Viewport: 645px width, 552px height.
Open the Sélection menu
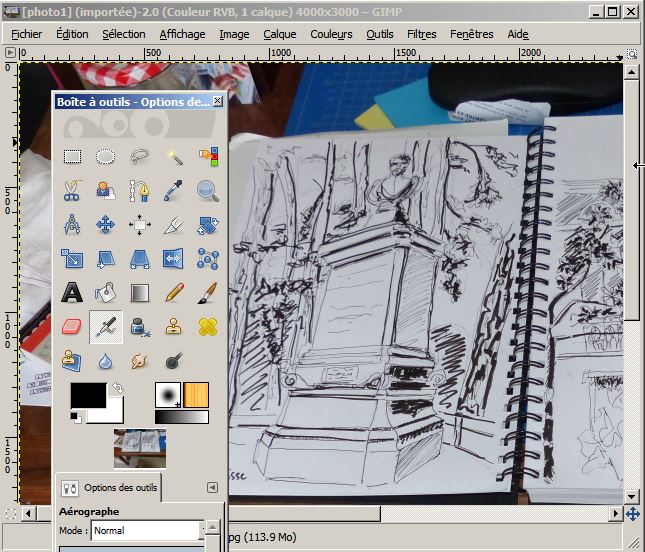pyautogui.click(x=124, y=34)
